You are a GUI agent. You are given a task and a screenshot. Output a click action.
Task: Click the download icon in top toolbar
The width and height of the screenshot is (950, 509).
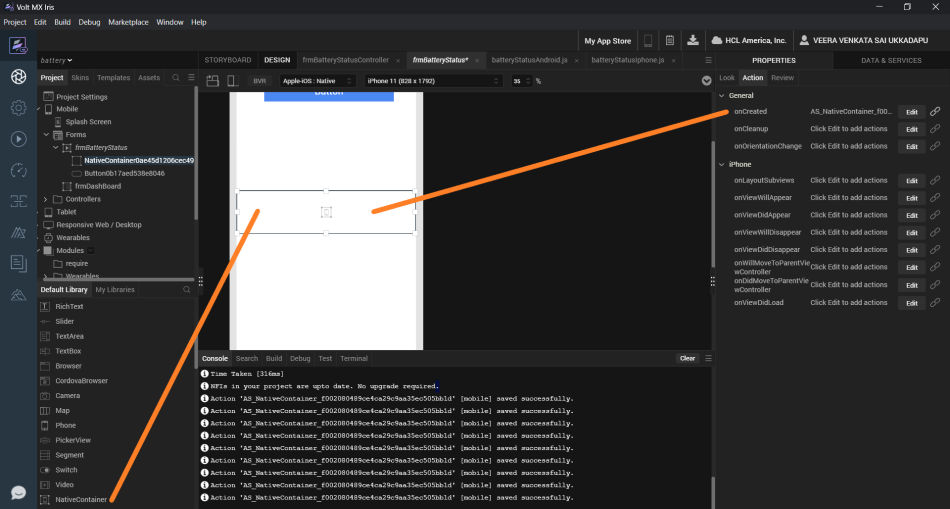(693, 41)
